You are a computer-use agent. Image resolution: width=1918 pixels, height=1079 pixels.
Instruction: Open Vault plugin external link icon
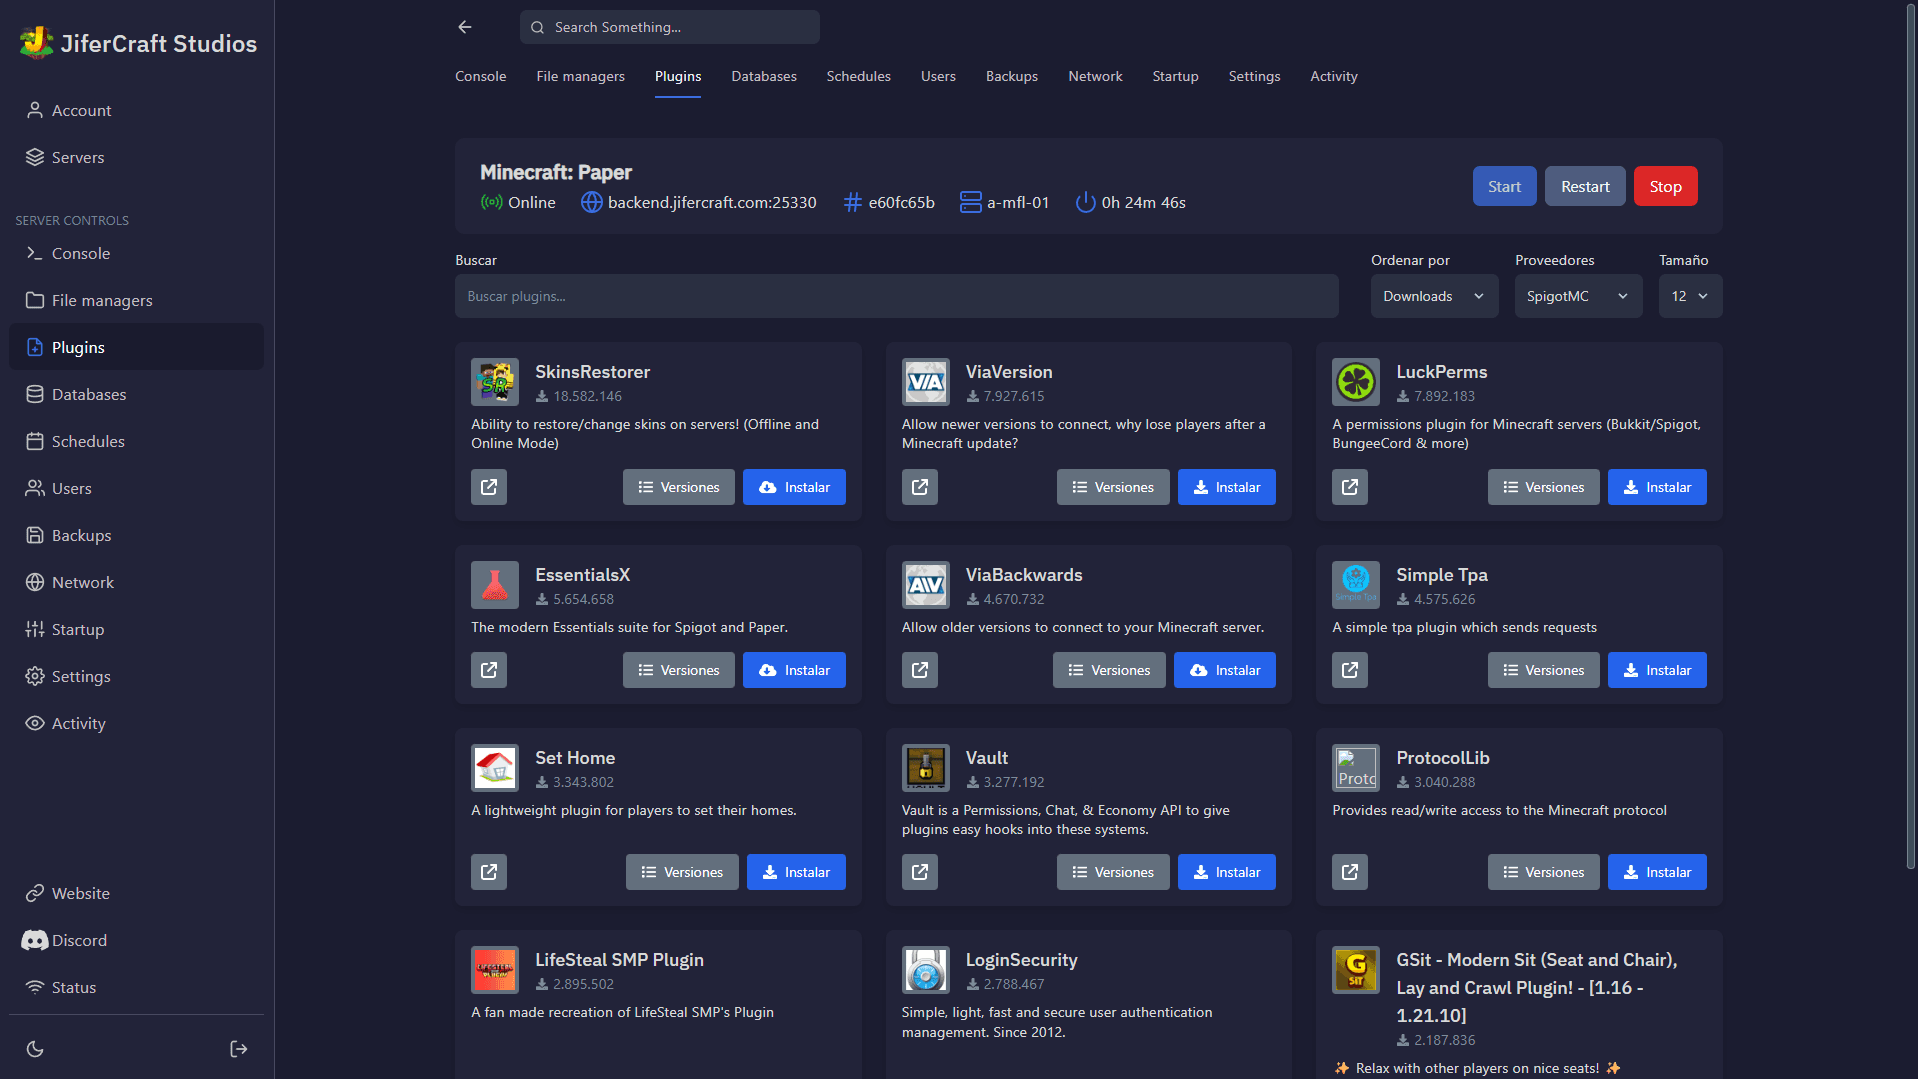(919, 872)
